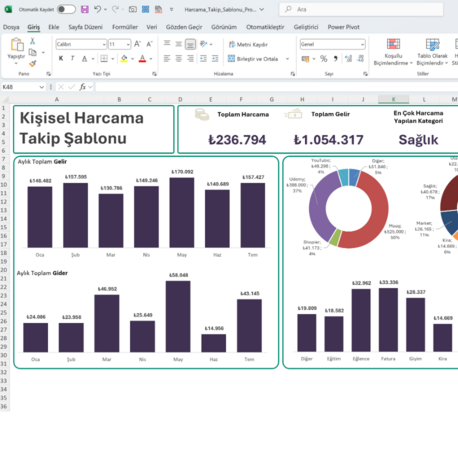Open the Yazı Tipi dialog launcher
This screenshot has height=458, width=458.
coord(154,74)
